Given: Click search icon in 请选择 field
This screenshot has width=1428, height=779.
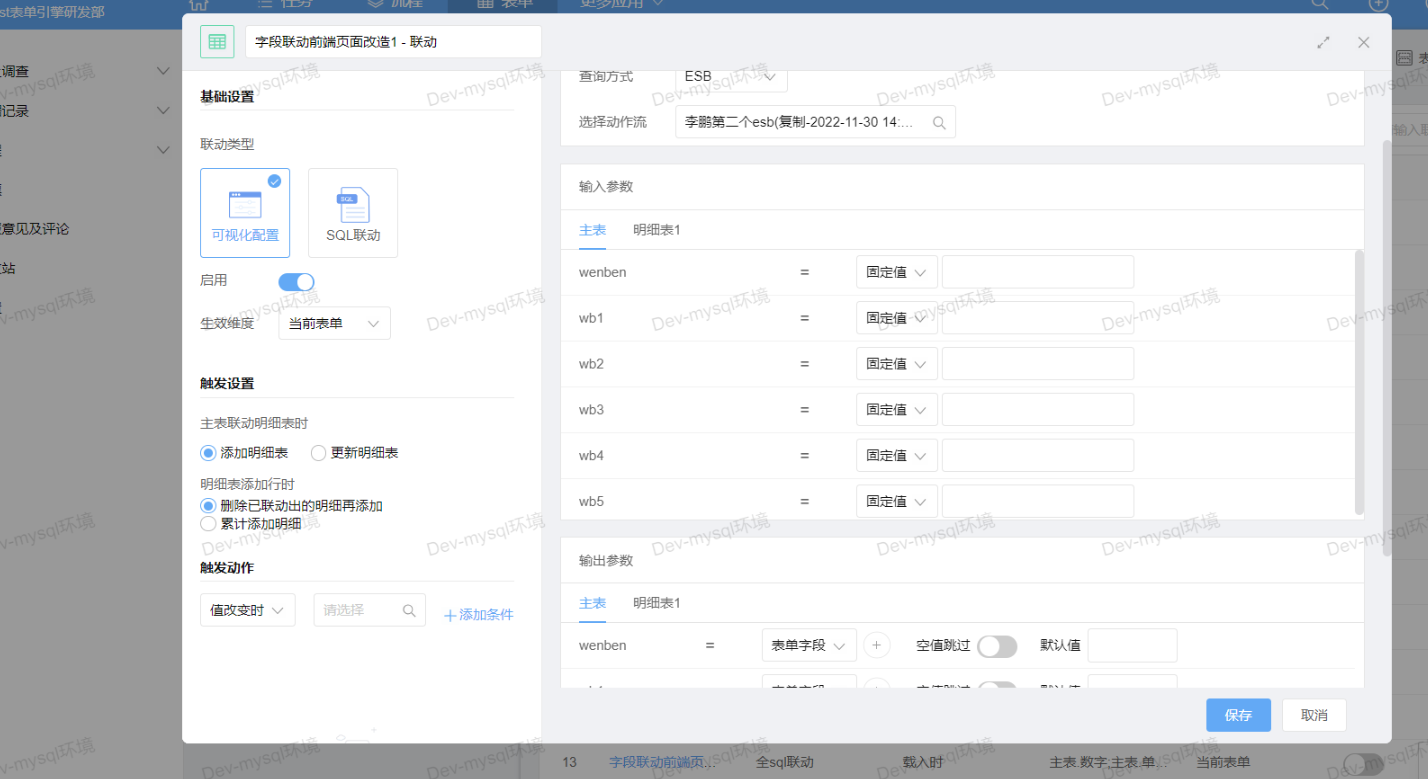Looking at the screenshot, I should coord(409,610).
